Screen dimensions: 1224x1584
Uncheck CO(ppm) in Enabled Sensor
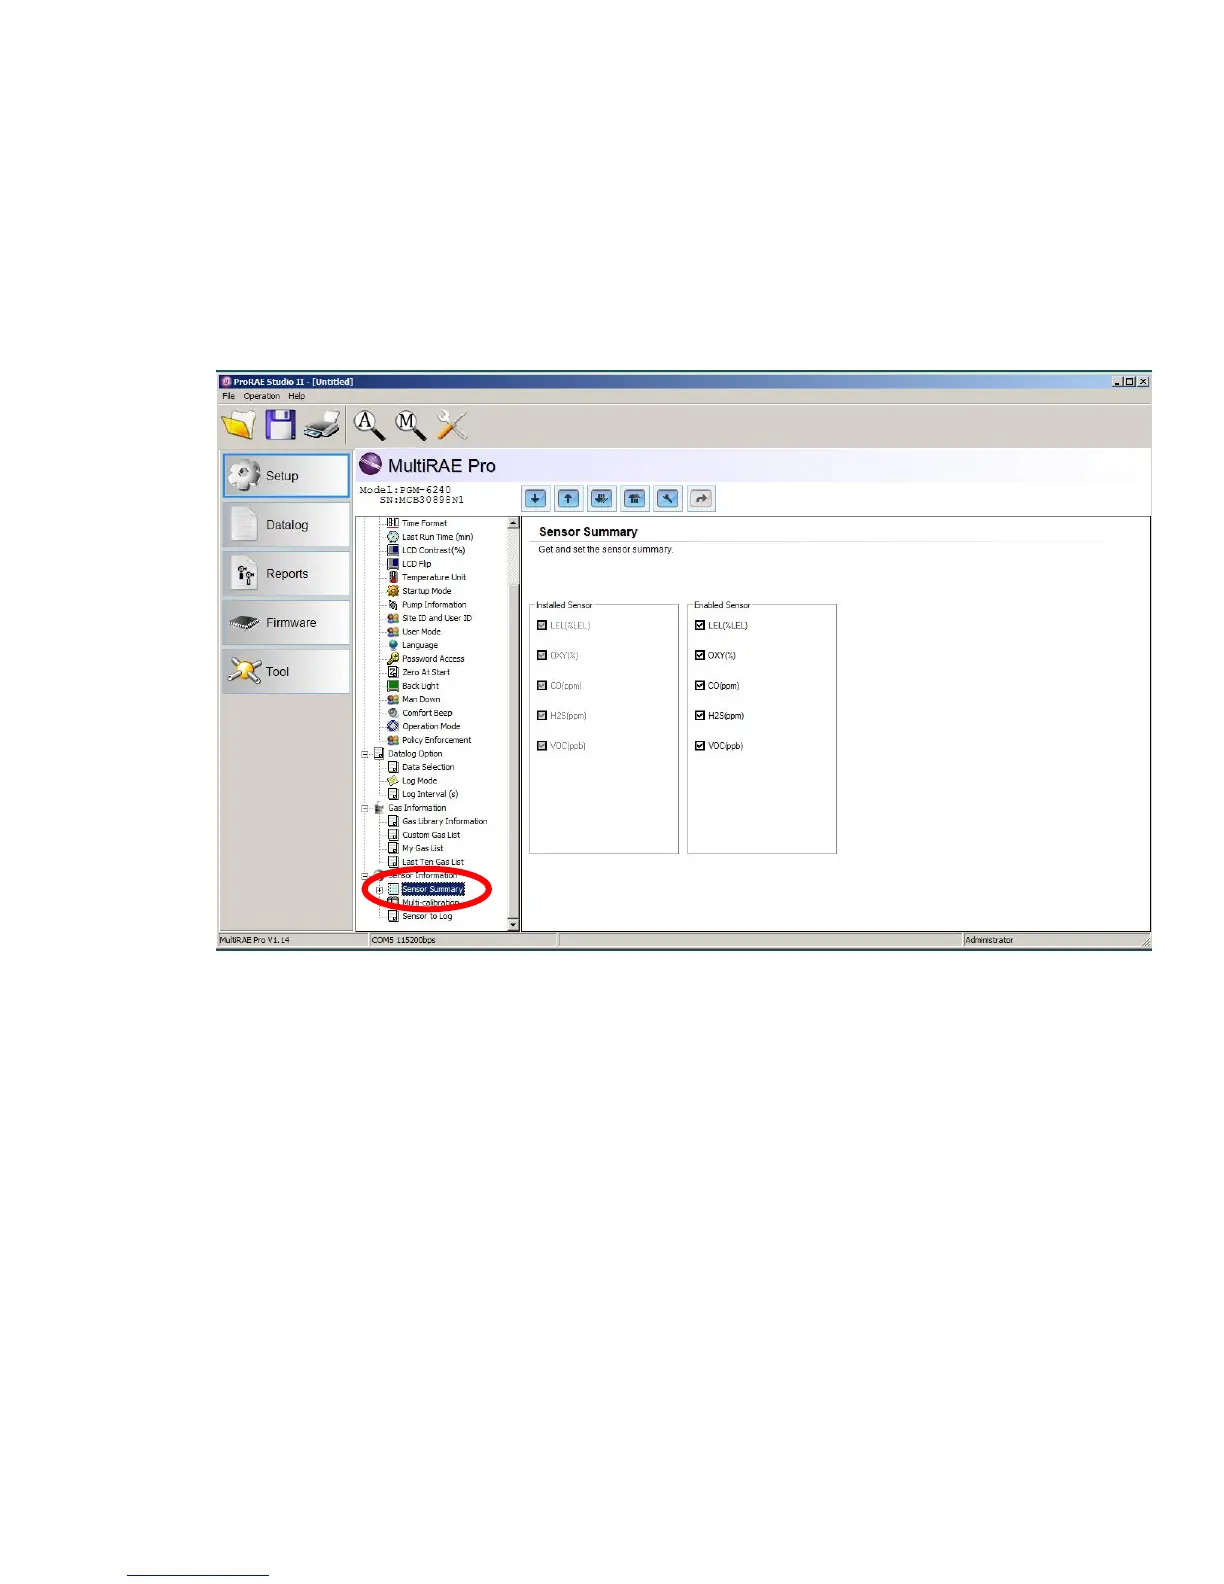pyautogui.click(x=700, y=685)
